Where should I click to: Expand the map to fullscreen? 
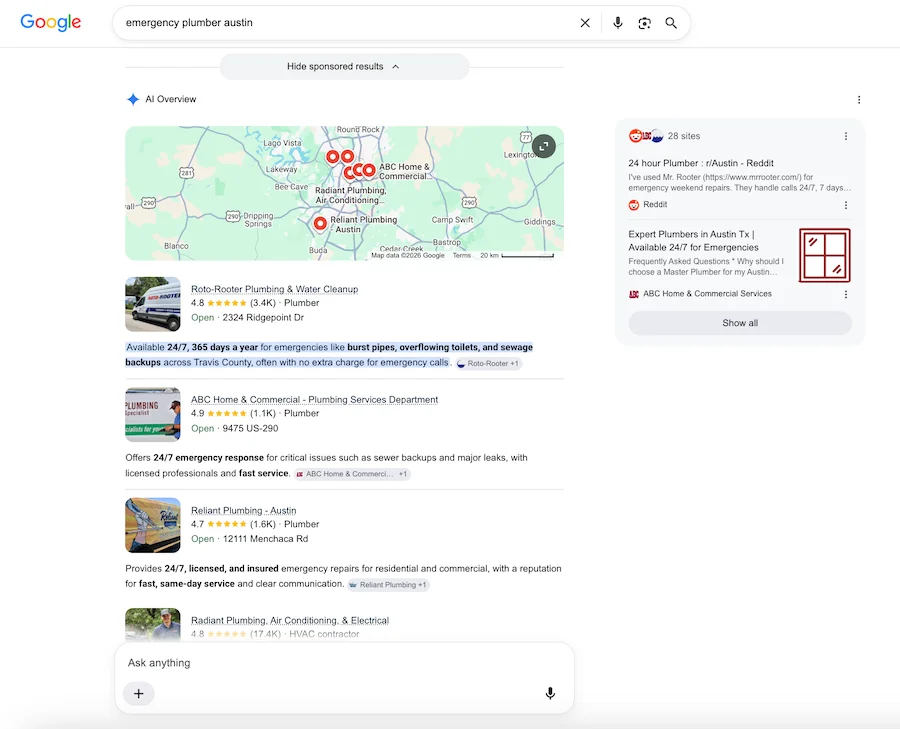pyautogui.click(x=544, y=146)
